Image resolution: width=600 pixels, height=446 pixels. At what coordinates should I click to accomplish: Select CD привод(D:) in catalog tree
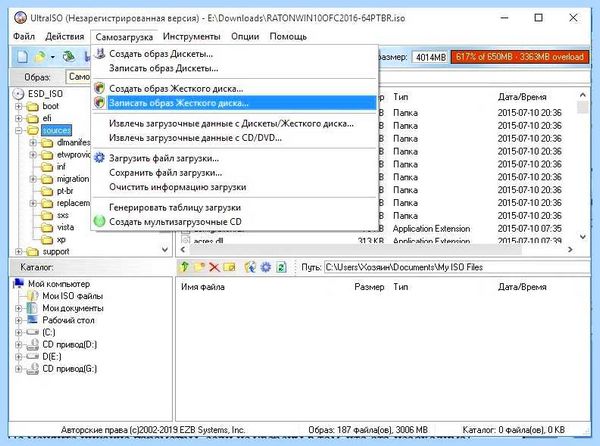coord(69,344)
